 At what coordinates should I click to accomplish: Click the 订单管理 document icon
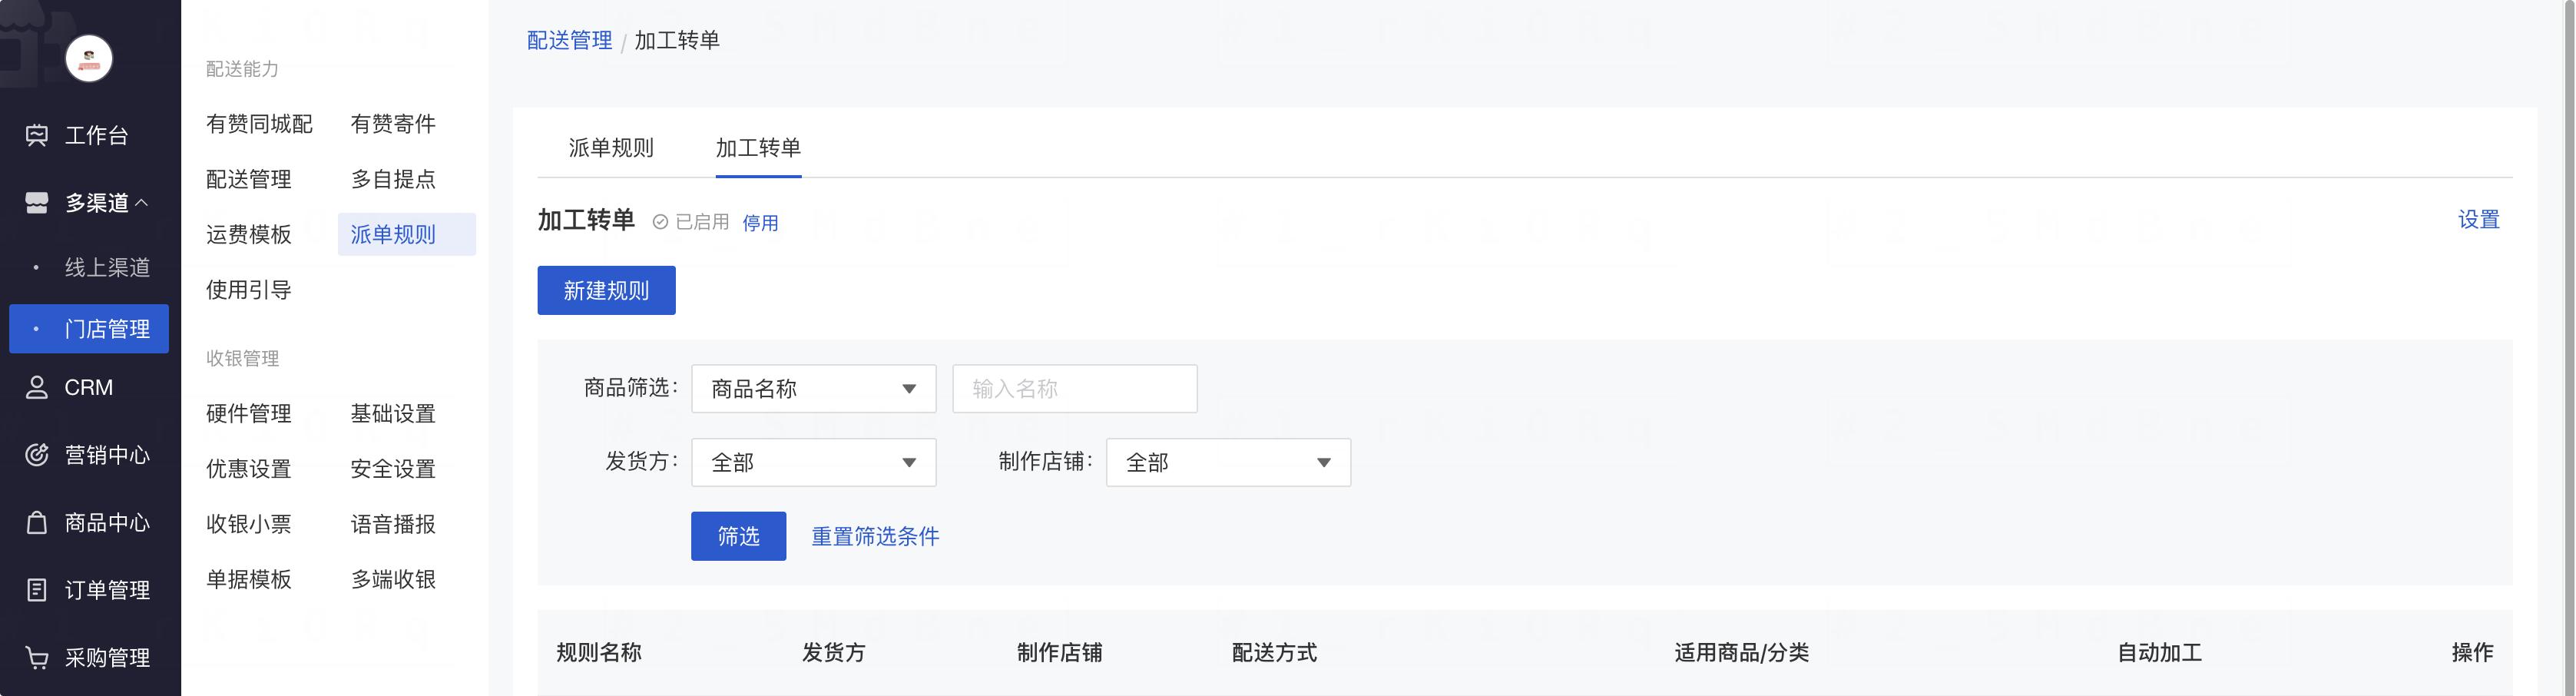point(37,590)
